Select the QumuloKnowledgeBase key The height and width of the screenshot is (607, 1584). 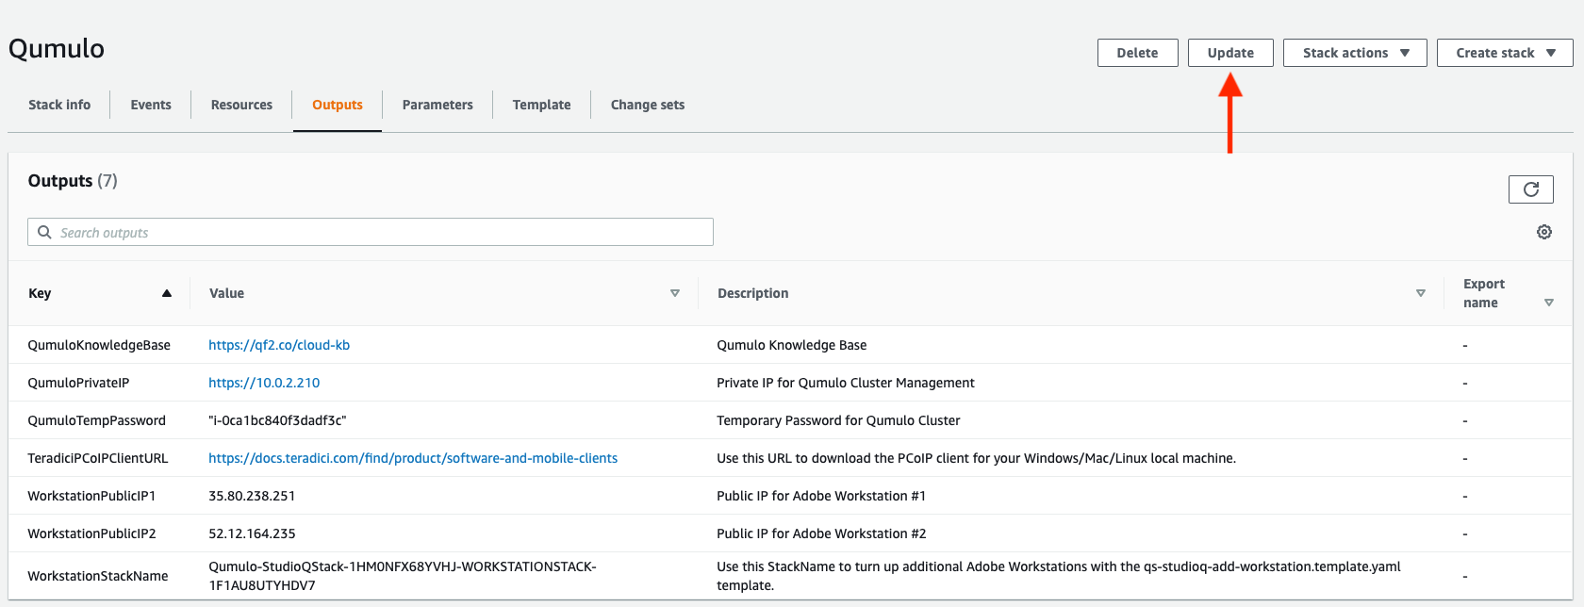[x=99, y=345]
